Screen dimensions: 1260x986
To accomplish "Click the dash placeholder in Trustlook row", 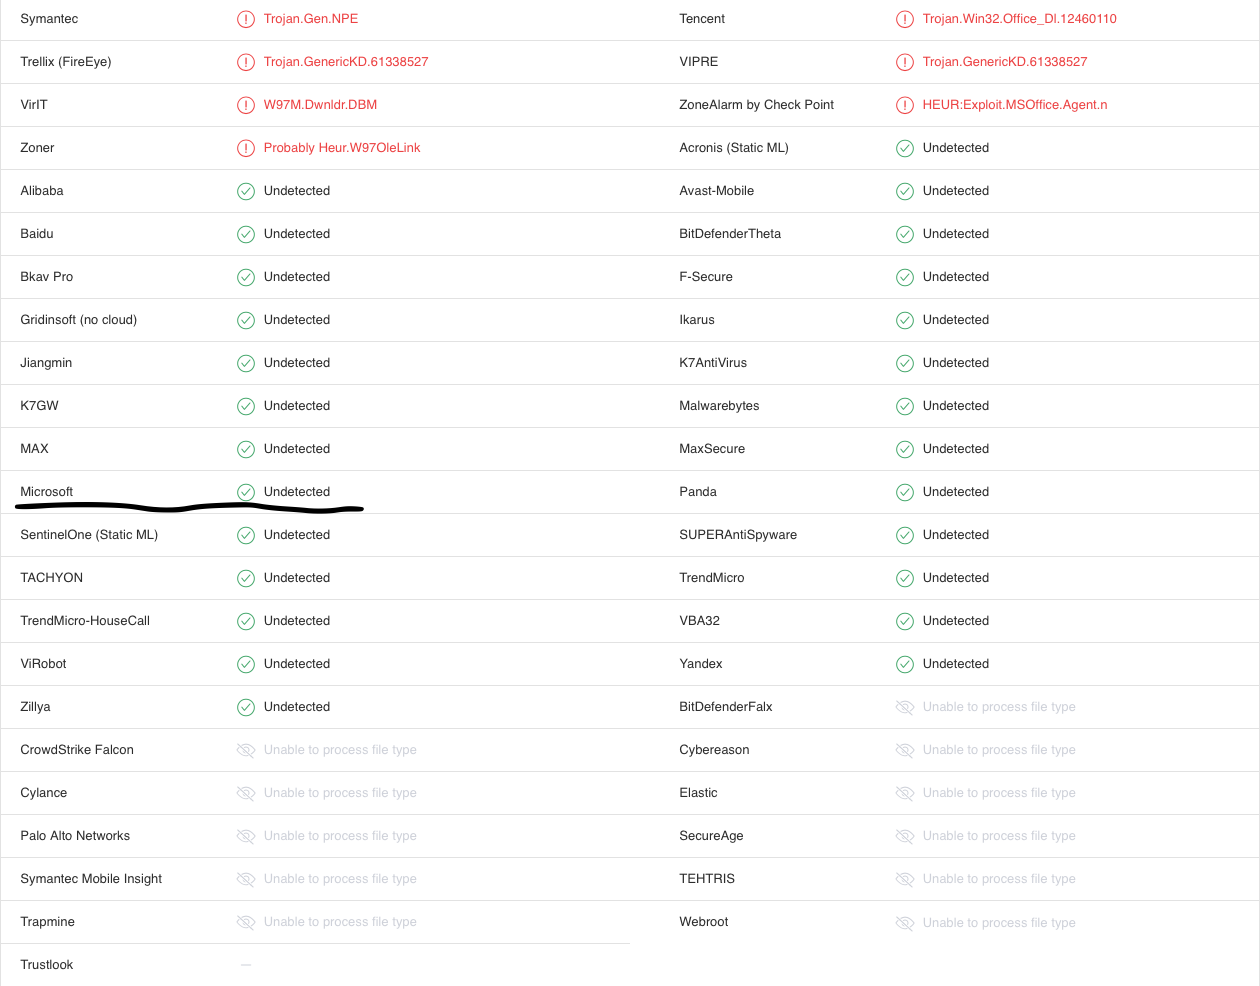I will coord(246,965).
